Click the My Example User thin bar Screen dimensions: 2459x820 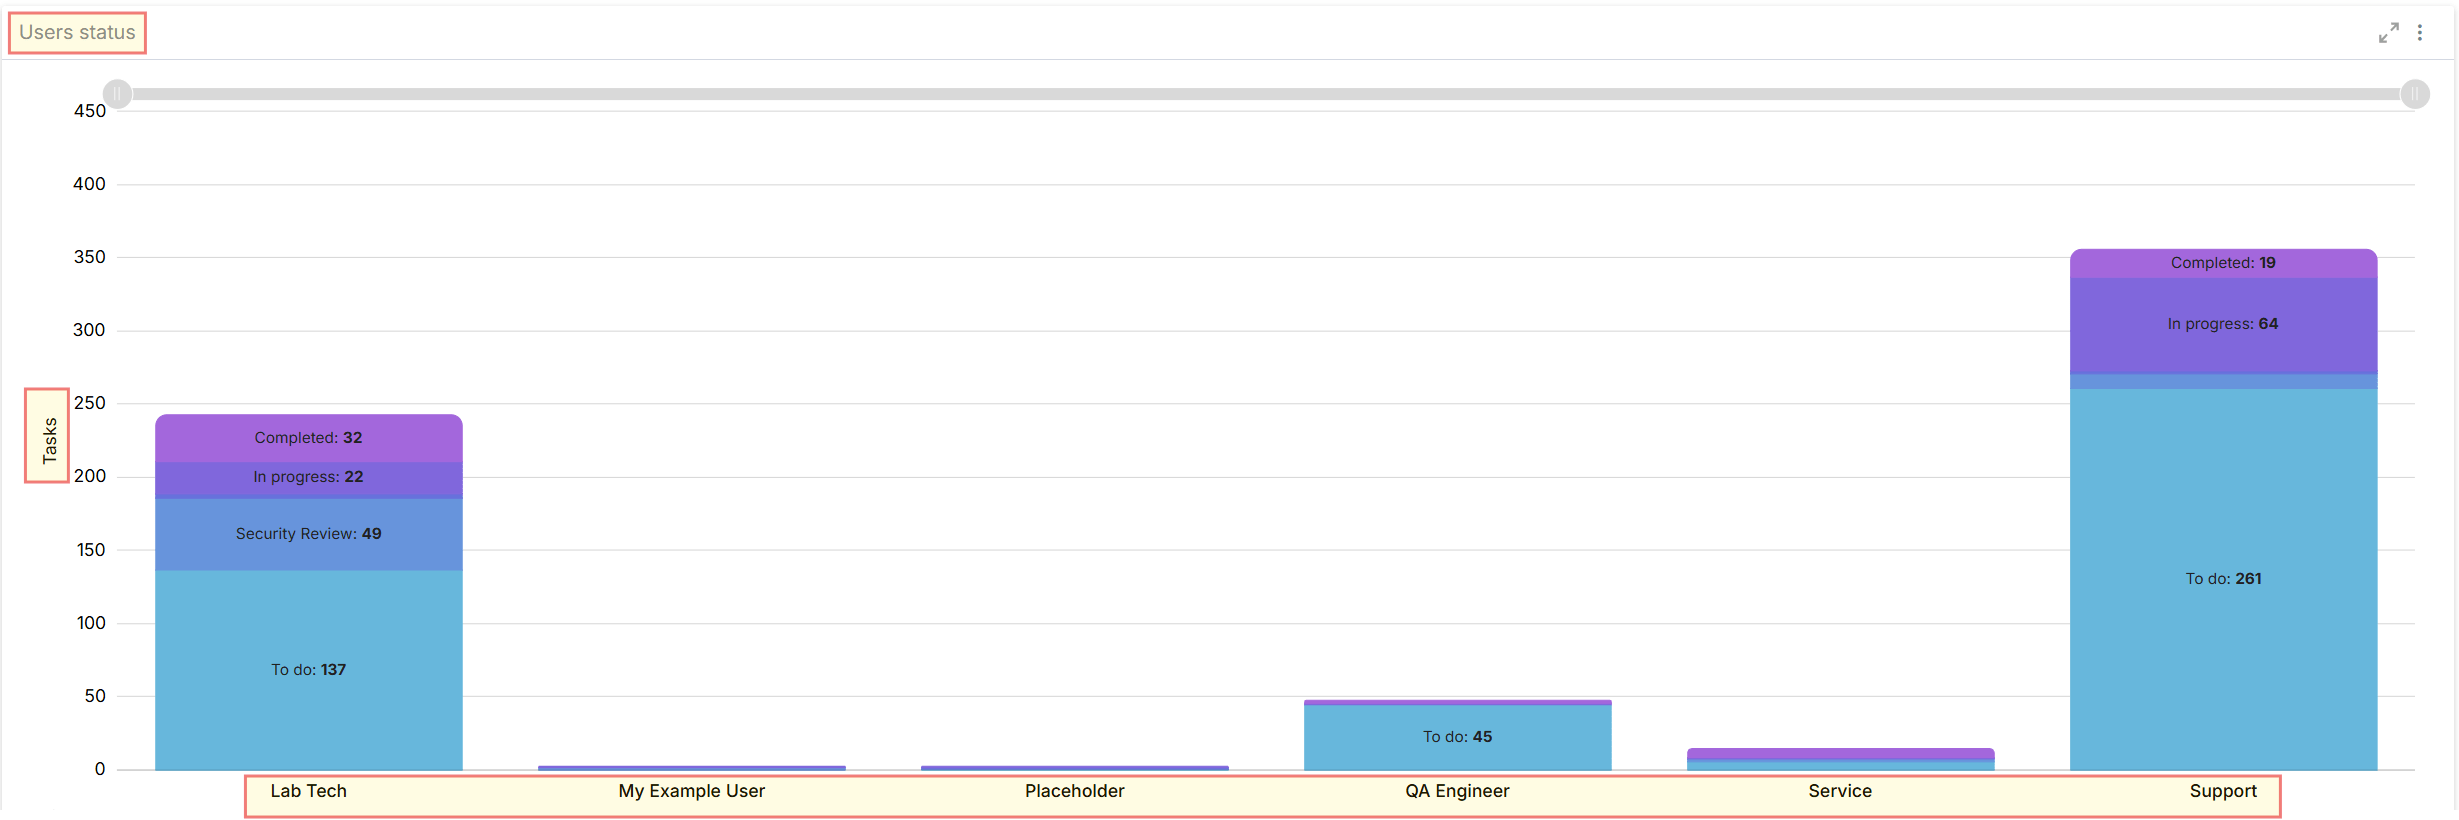tap(692, 768)
